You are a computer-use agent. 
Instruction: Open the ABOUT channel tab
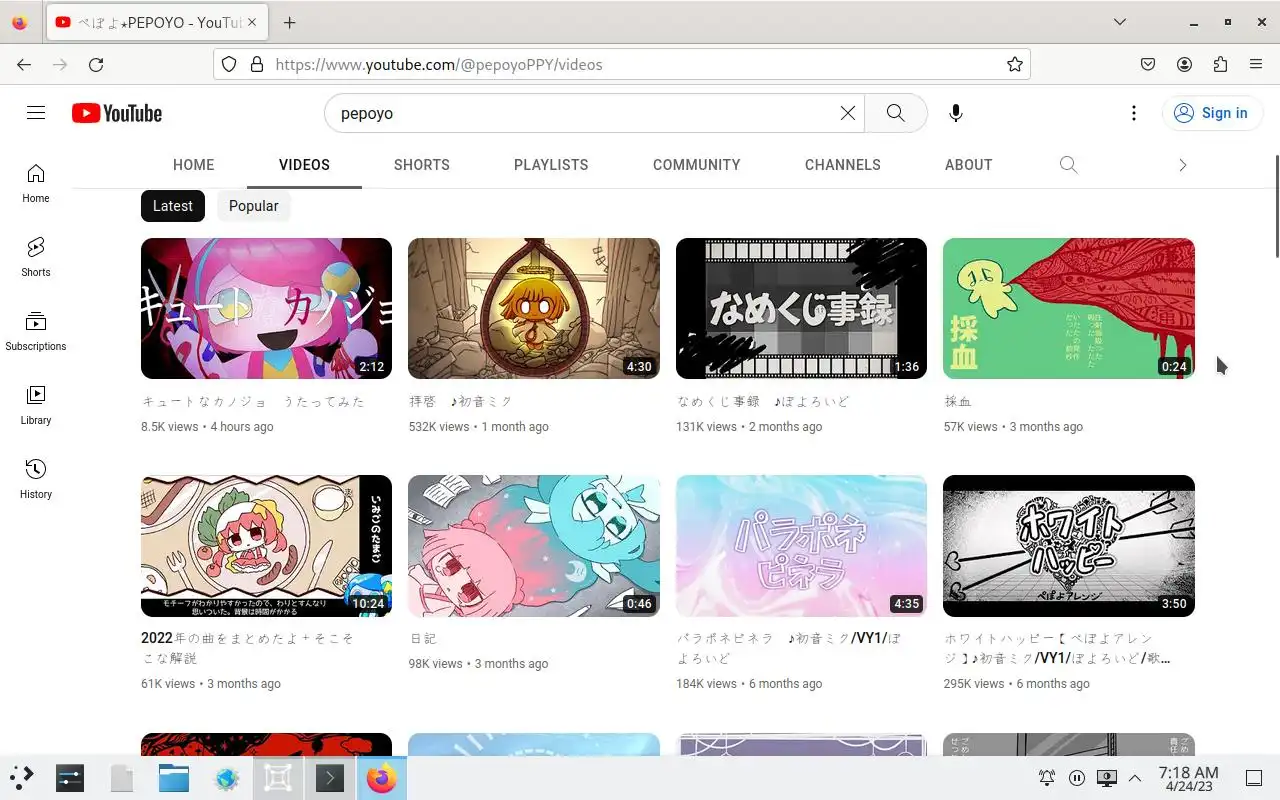pos(968,165)
